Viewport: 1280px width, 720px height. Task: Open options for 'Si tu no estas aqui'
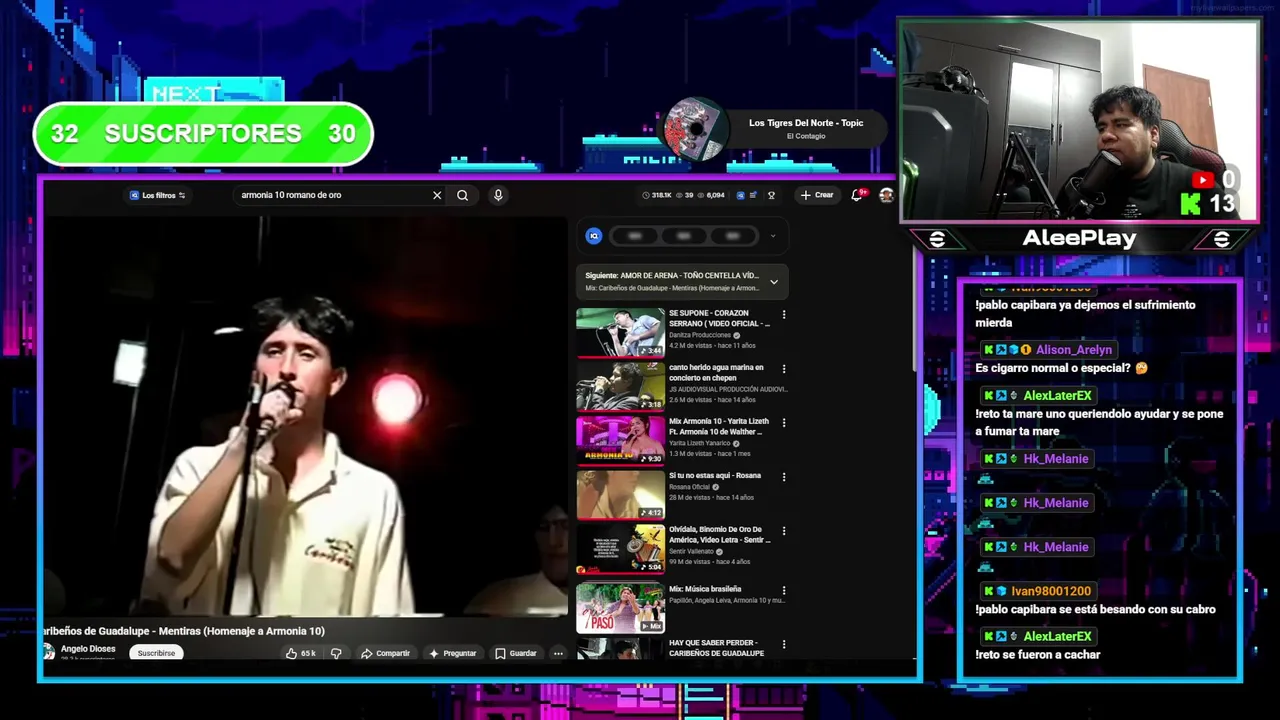click(783, 477)
